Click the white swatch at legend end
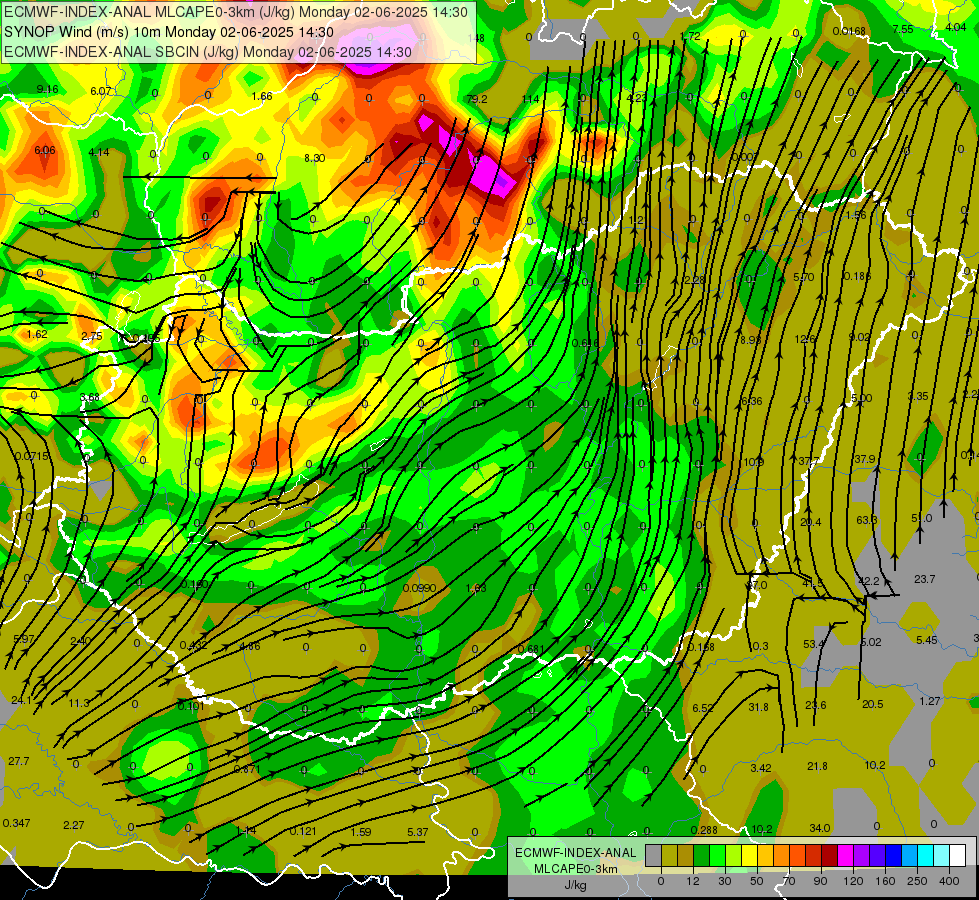Viewport: 979px width, 900px height. click(958, 855)
